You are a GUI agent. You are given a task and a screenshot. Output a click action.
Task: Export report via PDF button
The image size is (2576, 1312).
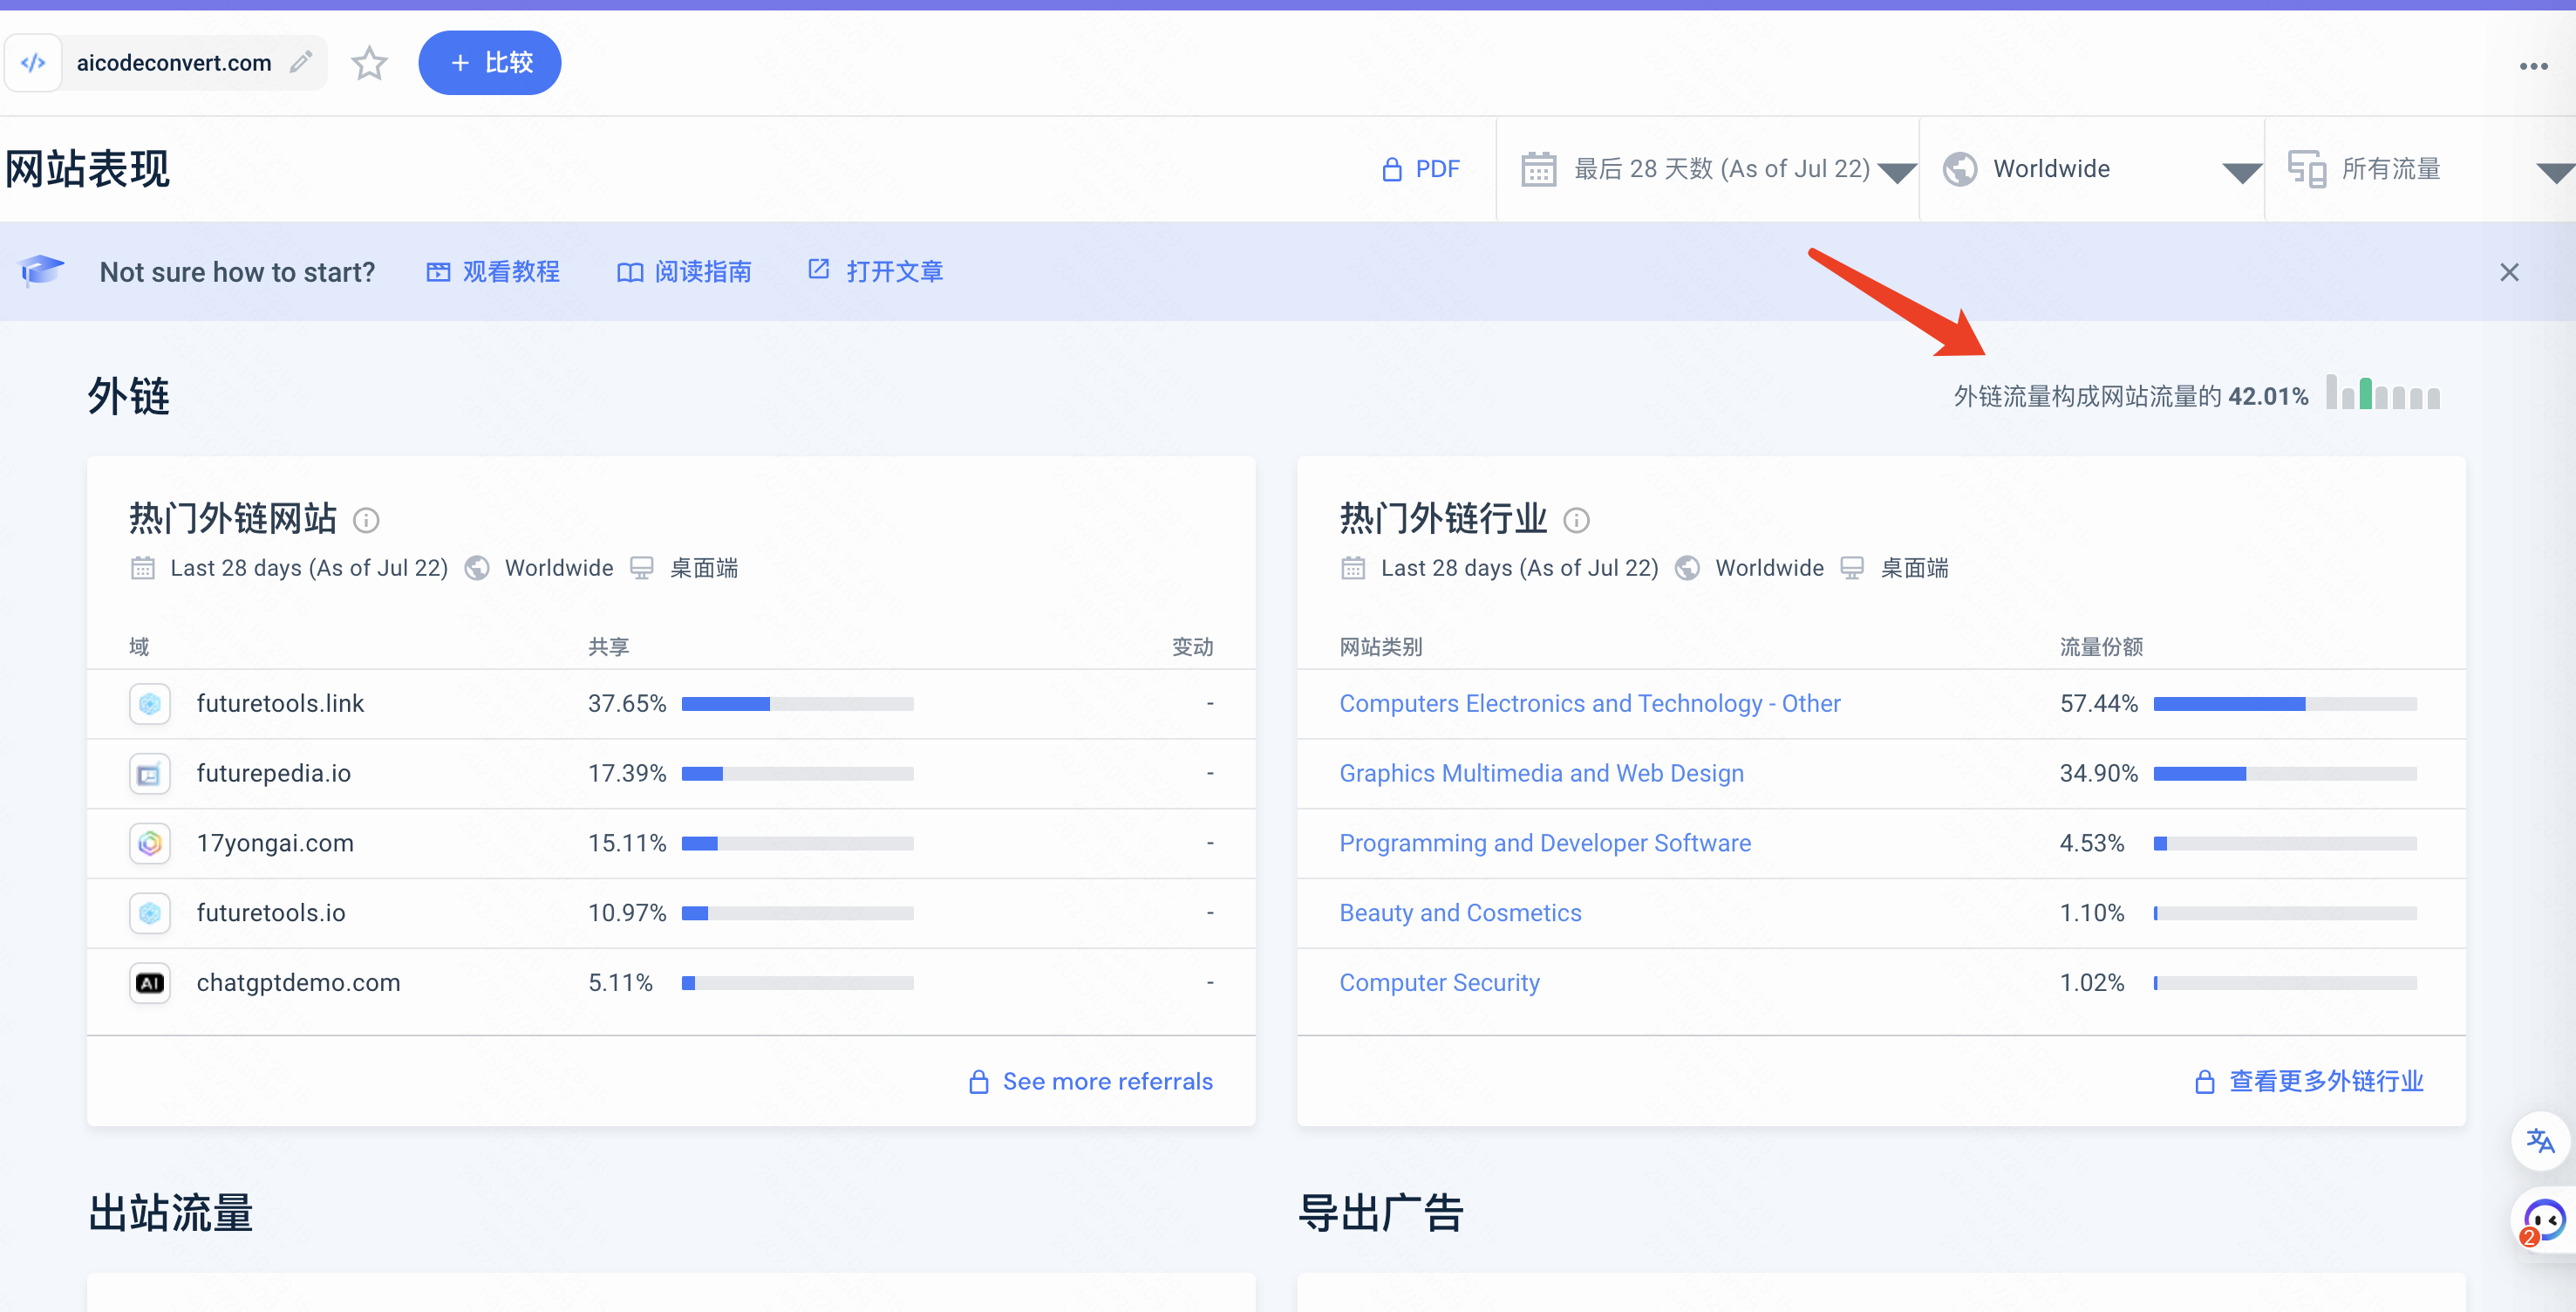point(1420,169)
